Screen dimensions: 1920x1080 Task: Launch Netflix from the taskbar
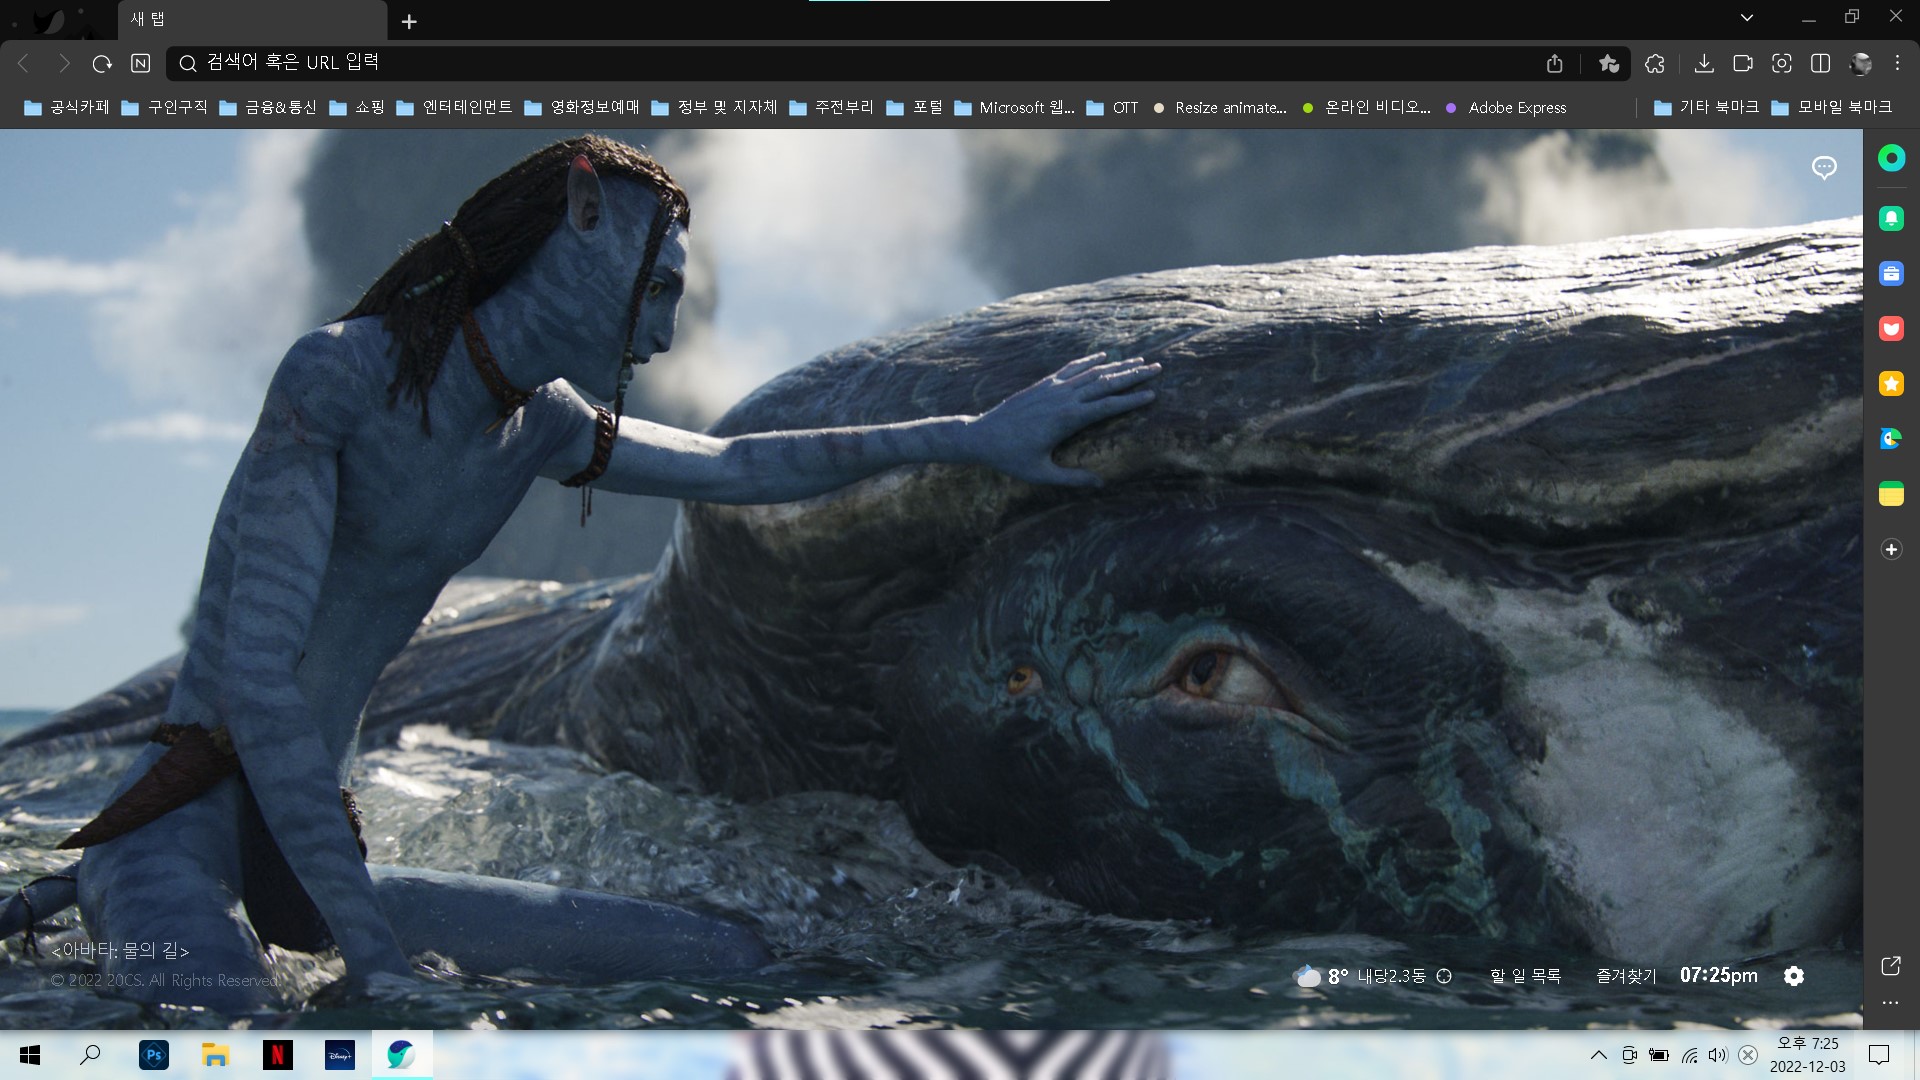coord(278,1055)
